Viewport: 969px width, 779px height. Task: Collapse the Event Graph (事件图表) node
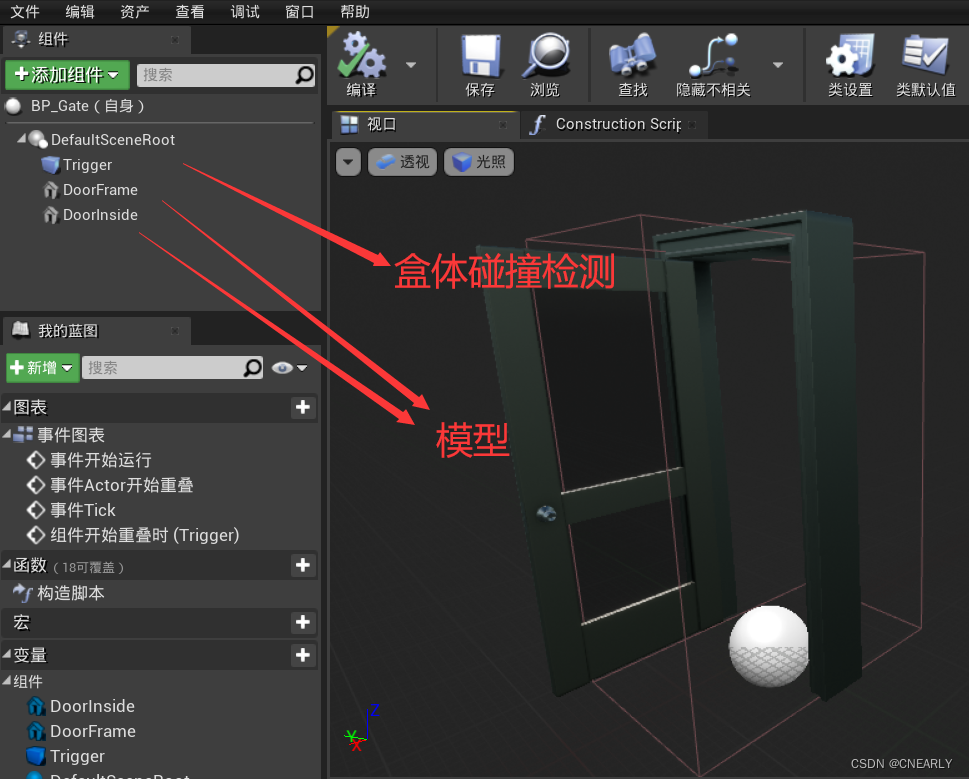click(7, 434)
